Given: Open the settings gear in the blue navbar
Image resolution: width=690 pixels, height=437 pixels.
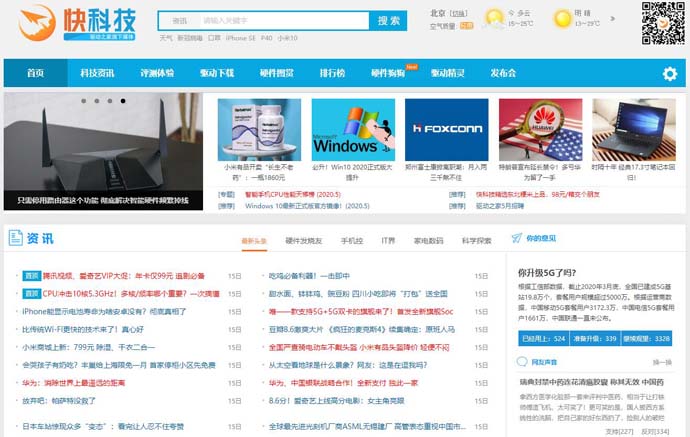Looking at the screenshot, I should tap(670, 73).
